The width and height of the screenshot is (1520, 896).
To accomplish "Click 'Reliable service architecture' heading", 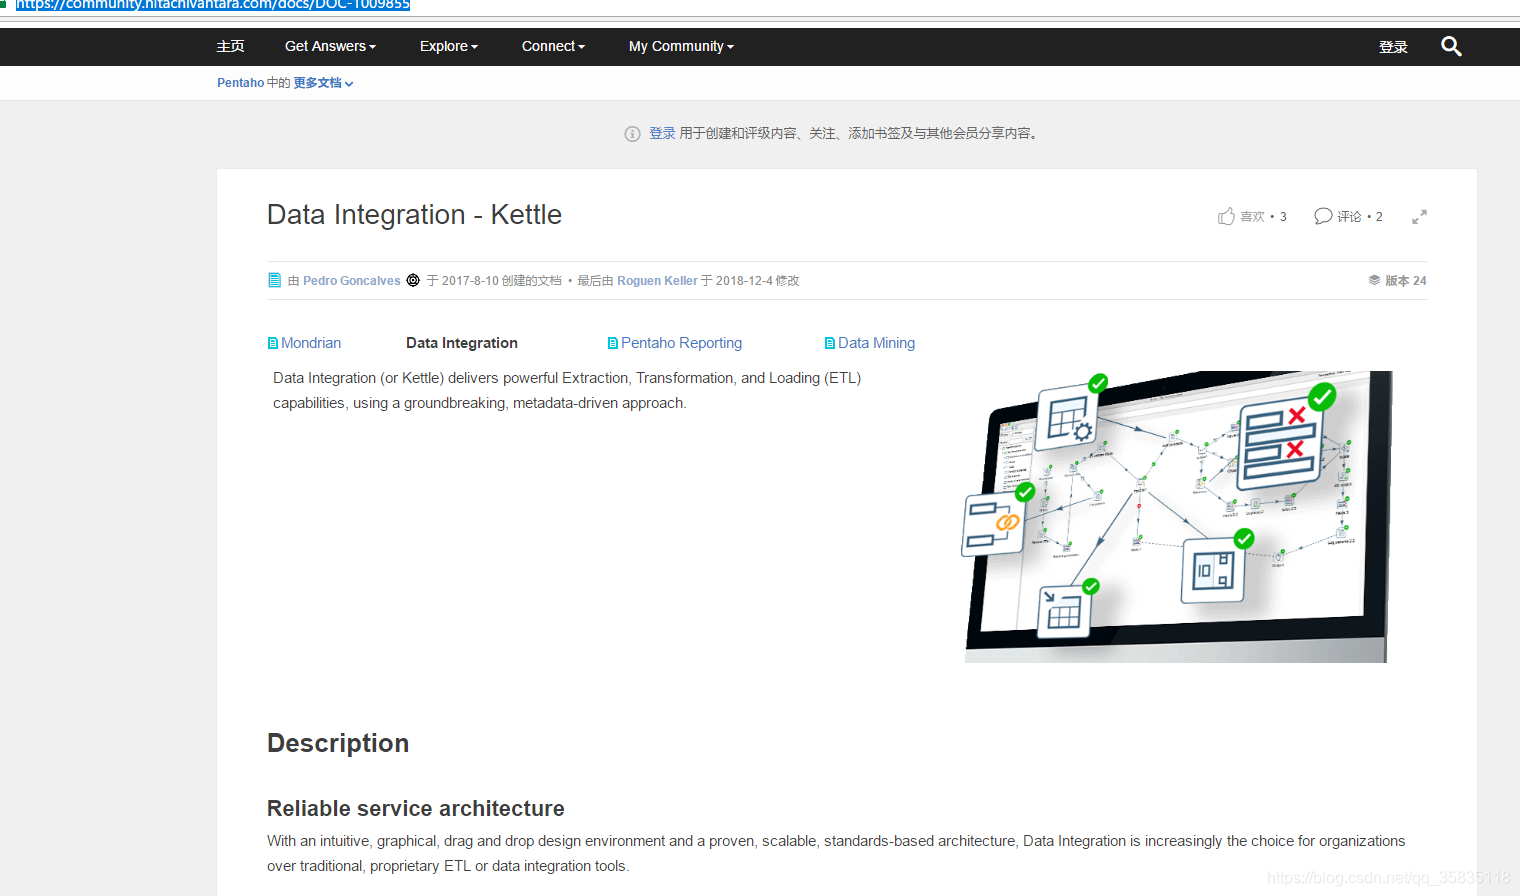I will 416,808.
